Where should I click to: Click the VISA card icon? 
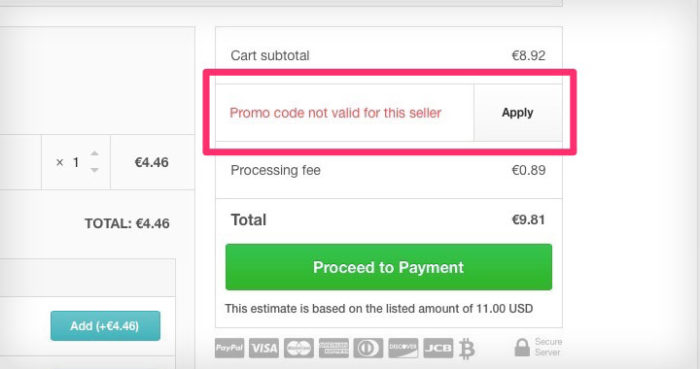[264, 348]
